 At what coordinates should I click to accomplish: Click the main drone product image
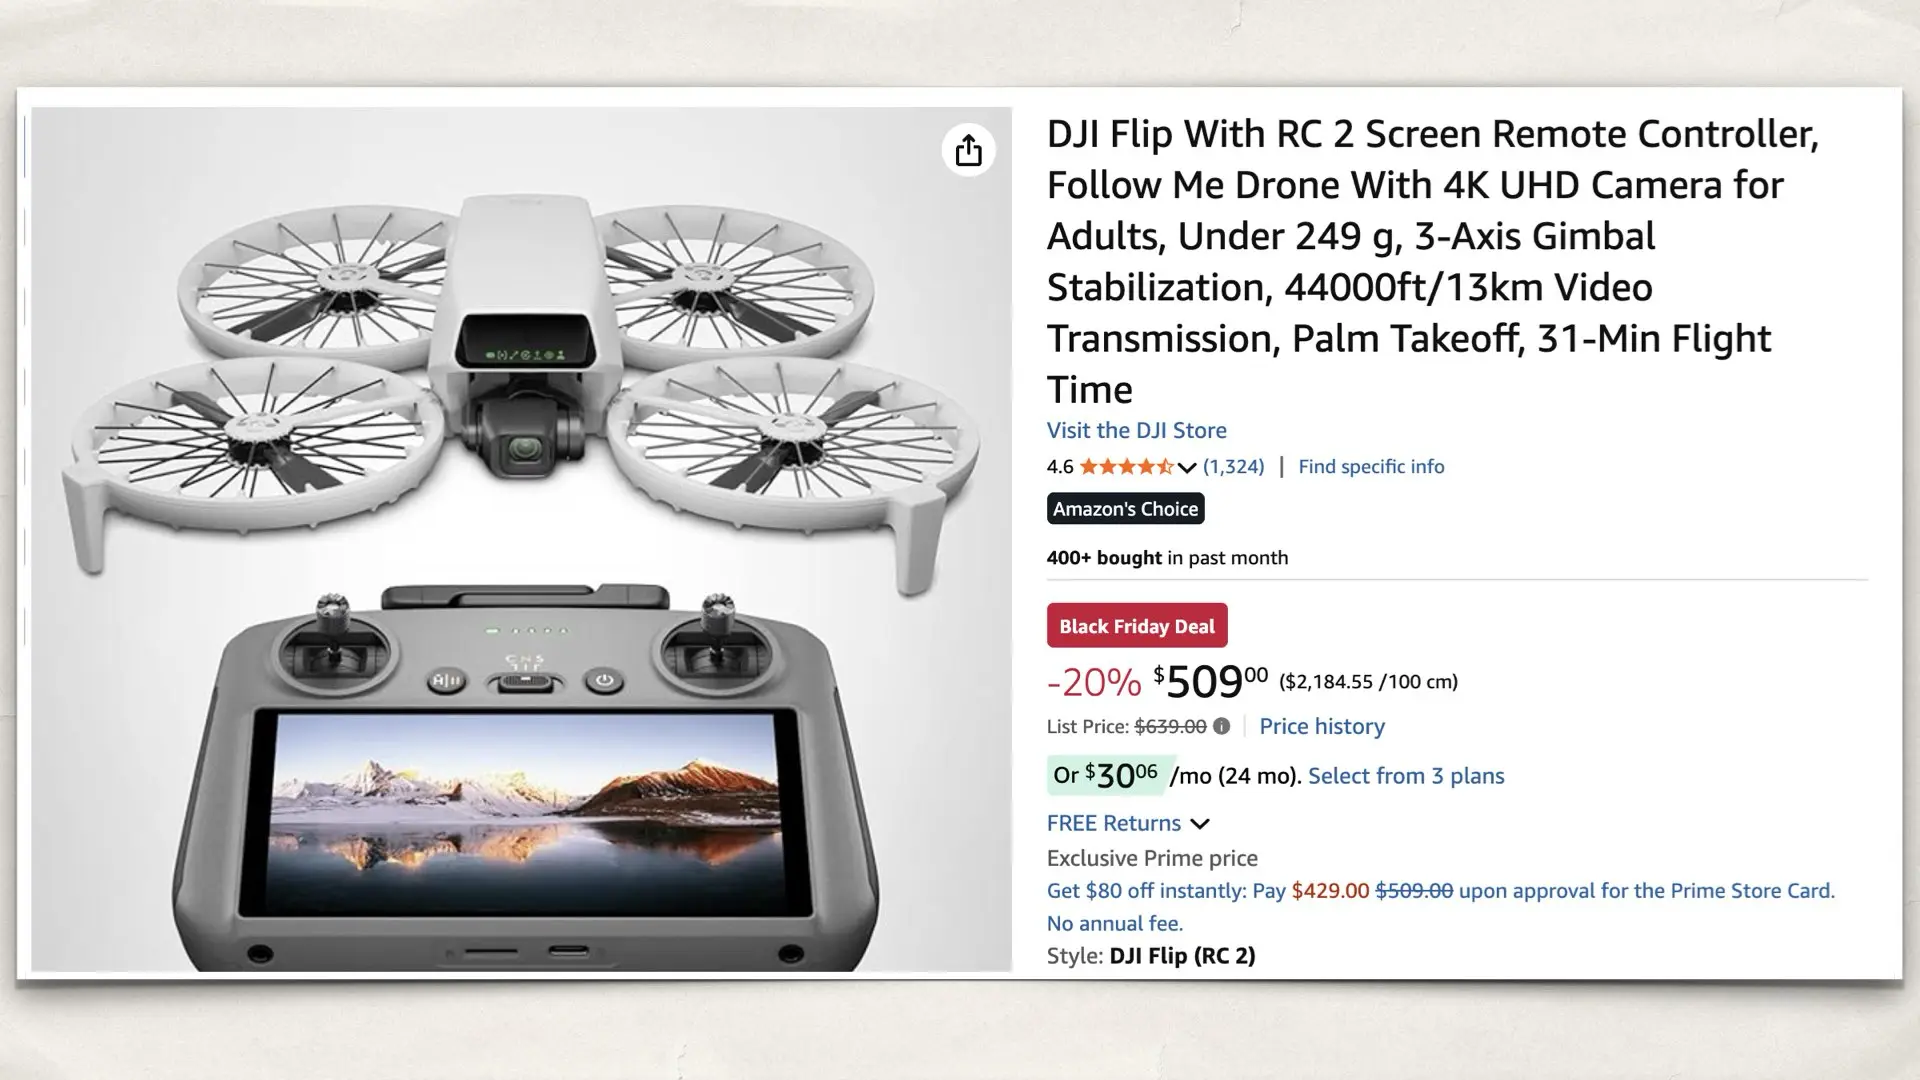[x=520, y=400]
